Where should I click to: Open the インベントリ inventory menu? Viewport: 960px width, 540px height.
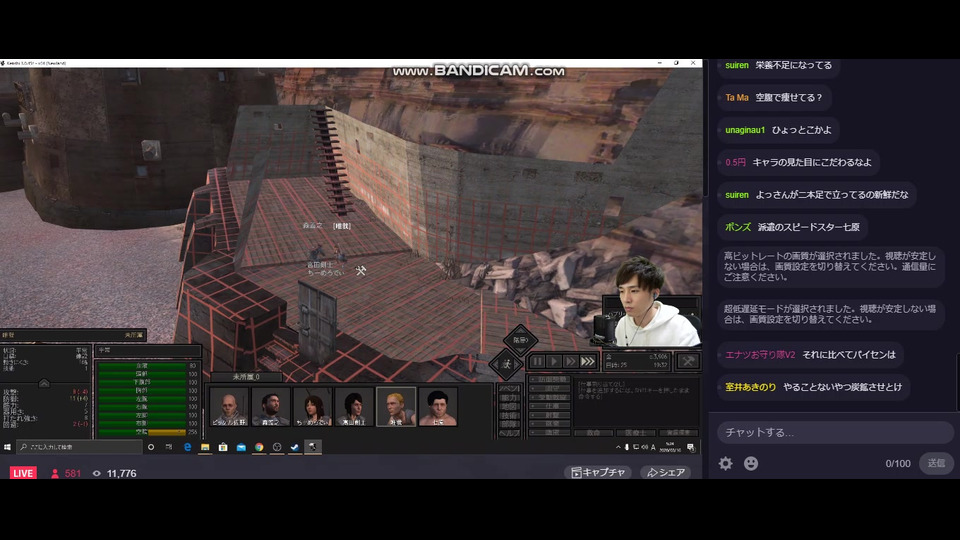click(509, 388)
